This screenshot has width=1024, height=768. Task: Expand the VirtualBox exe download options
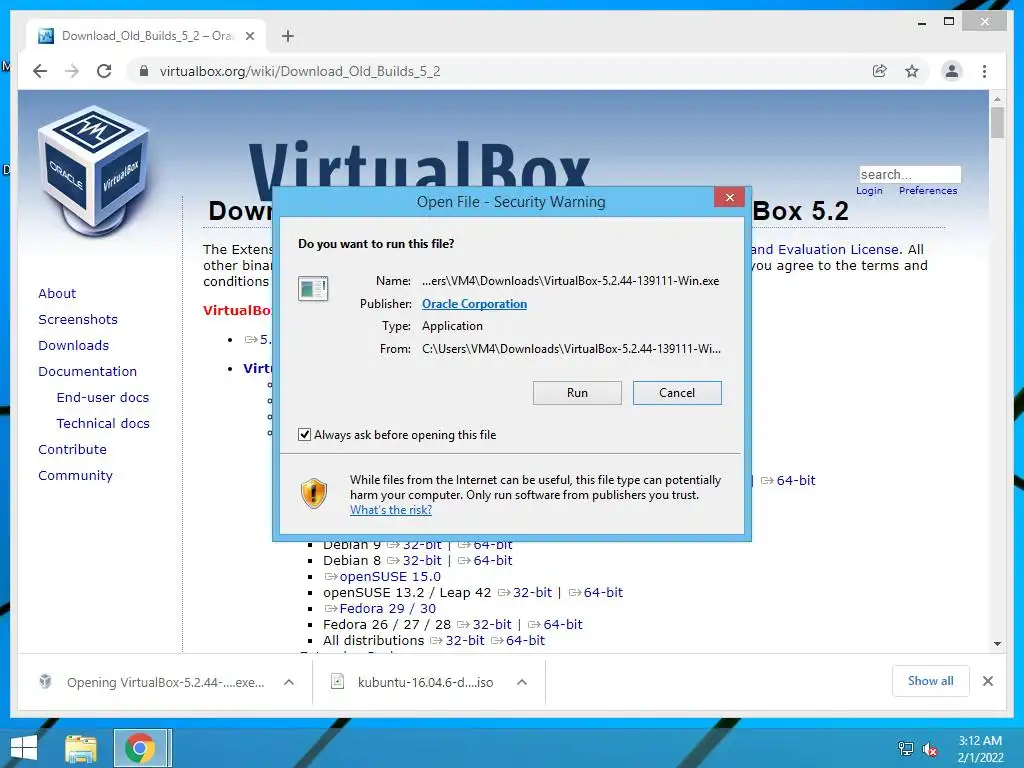[x=289, y=682]
